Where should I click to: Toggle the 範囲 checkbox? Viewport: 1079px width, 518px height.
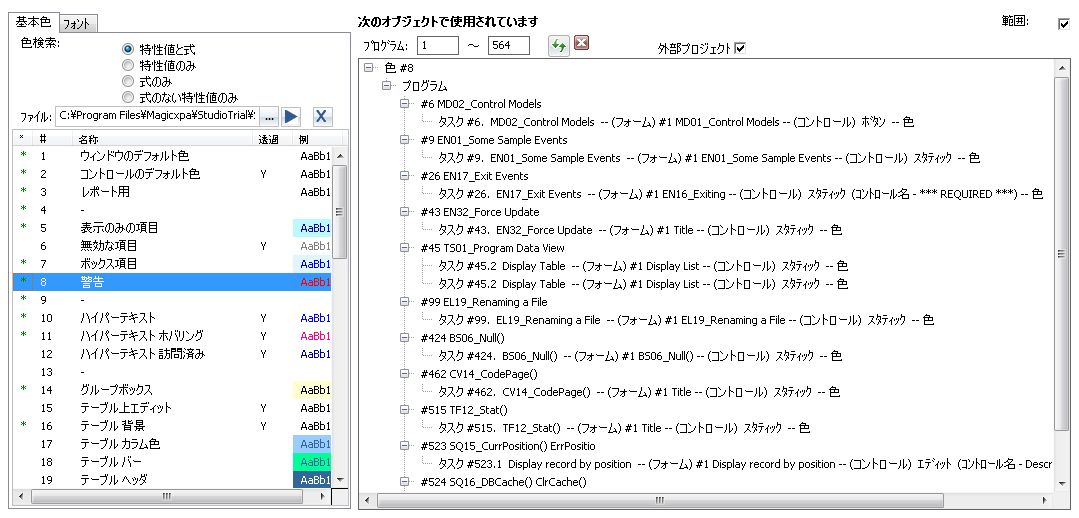1063,24
